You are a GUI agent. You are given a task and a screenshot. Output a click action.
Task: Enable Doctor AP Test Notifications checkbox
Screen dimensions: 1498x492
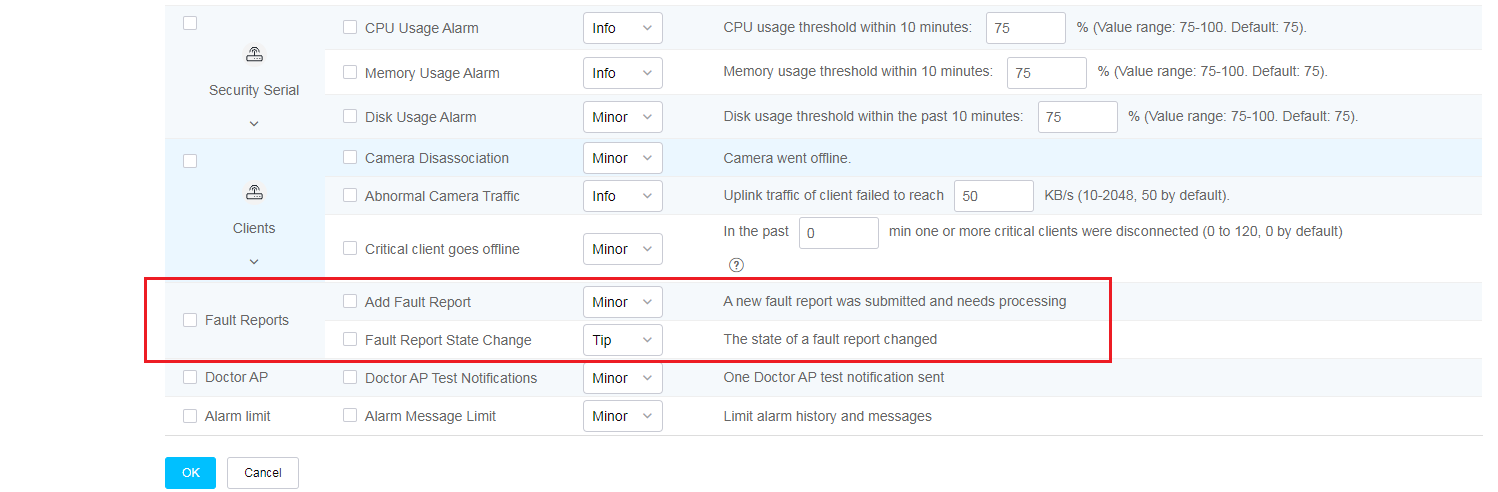[x=350, y=378]
